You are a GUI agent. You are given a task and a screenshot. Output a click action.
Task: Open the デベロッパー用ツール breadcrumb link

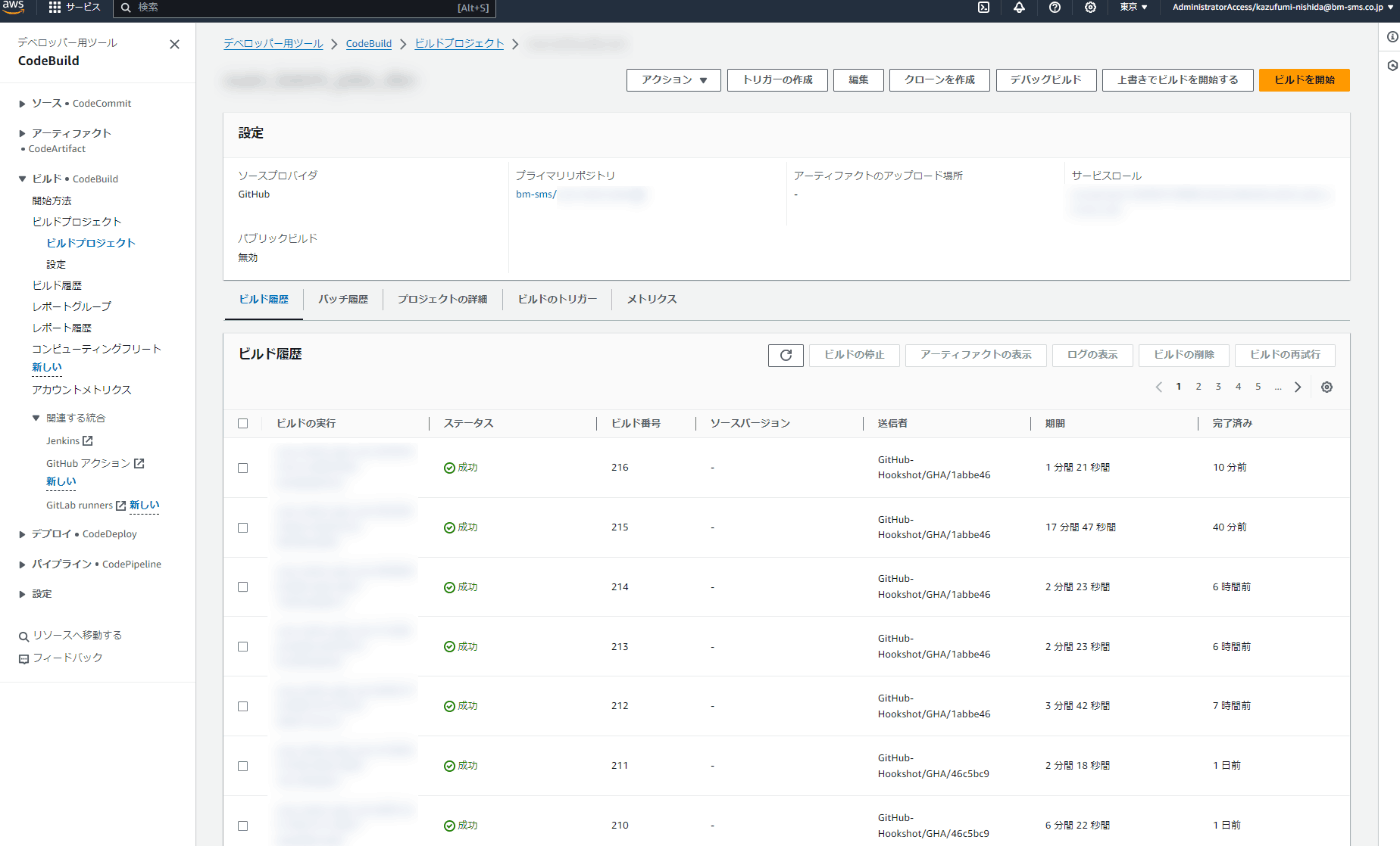(273, 44)
